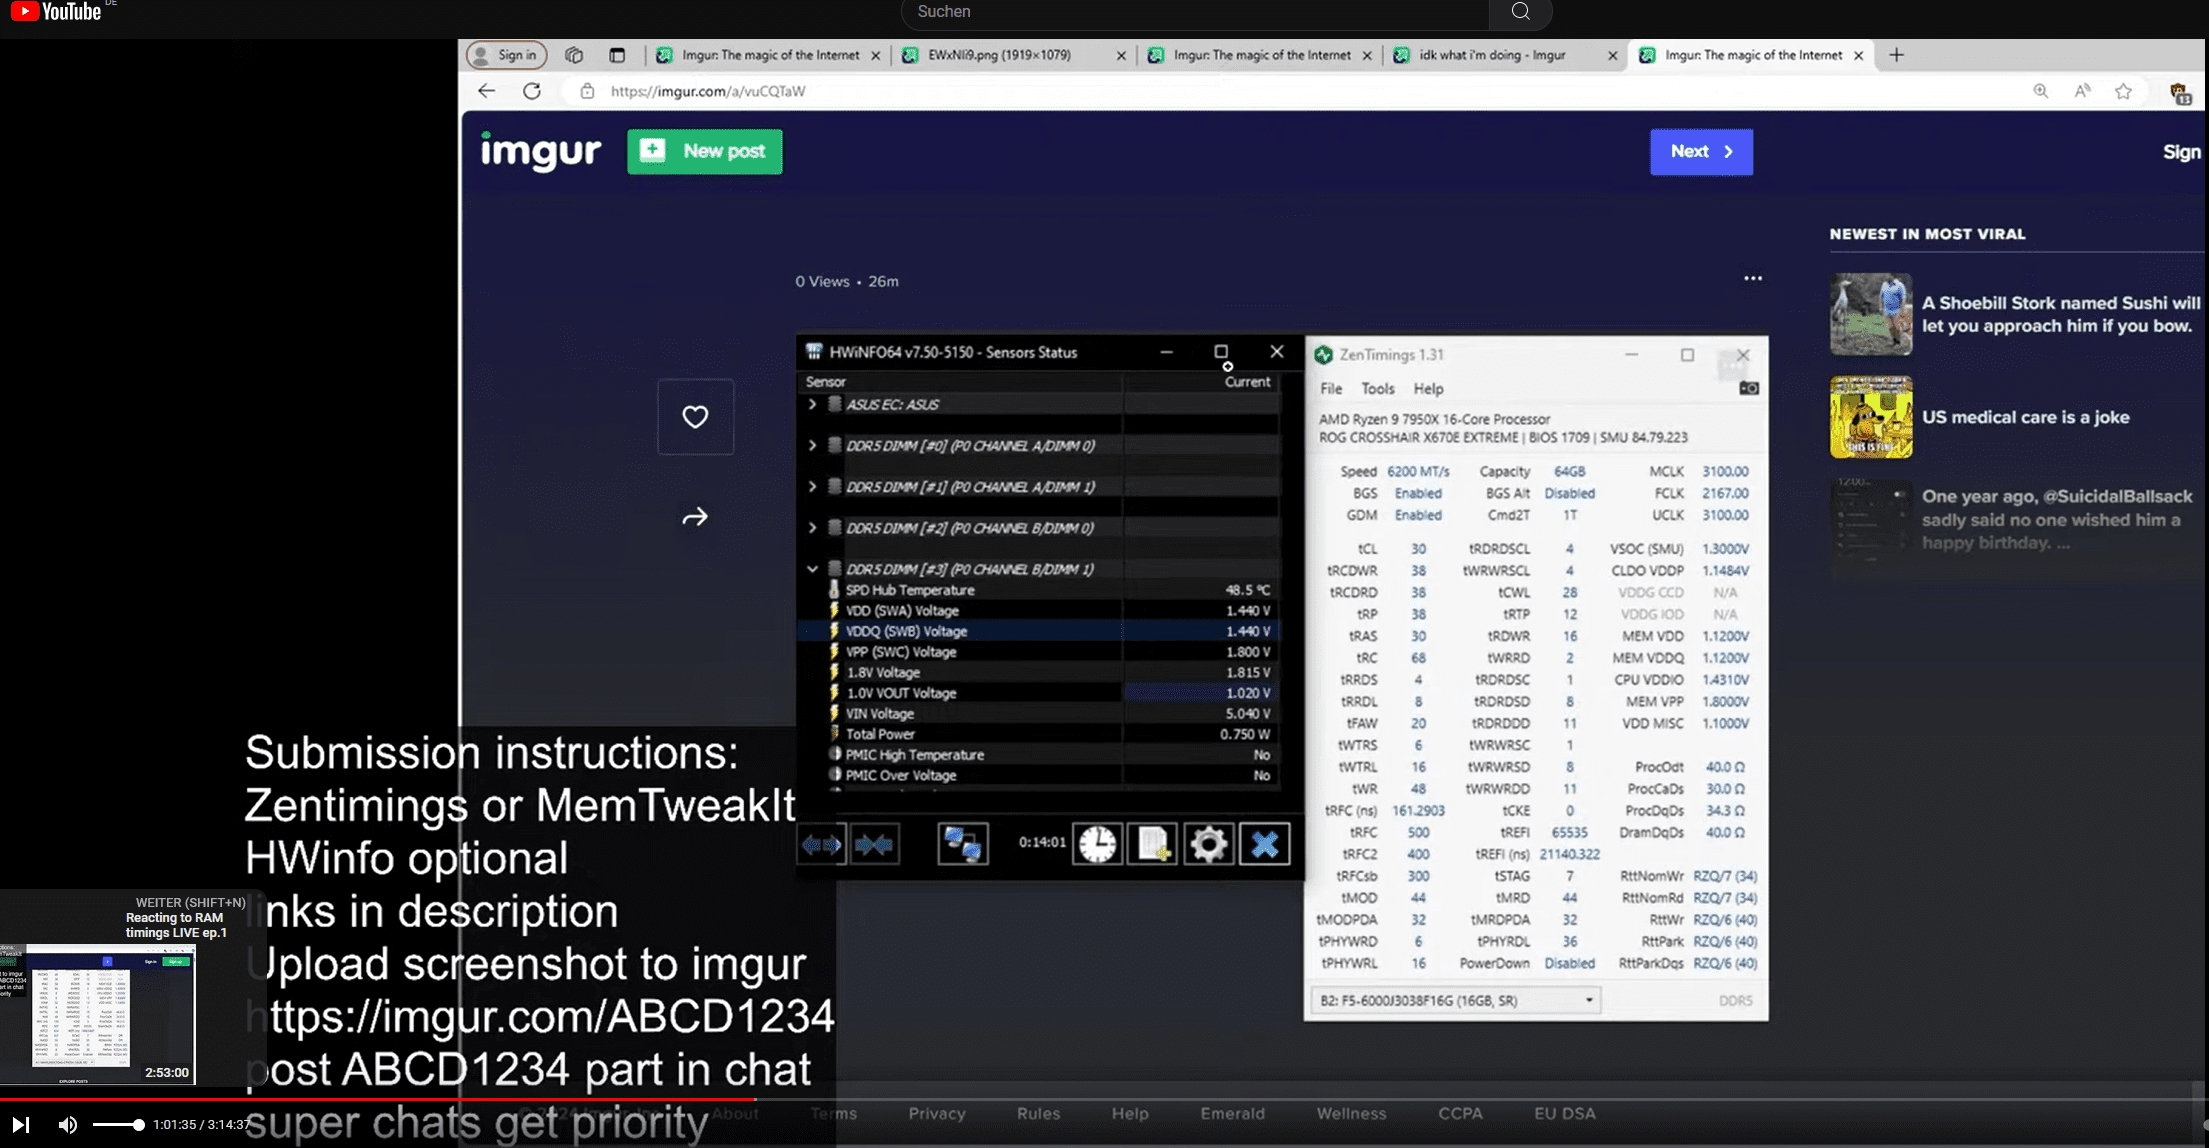2209x1148 pixels.
Task: Expand DDR5 DIMM [#1] sensor group
Action: [812, 486]
